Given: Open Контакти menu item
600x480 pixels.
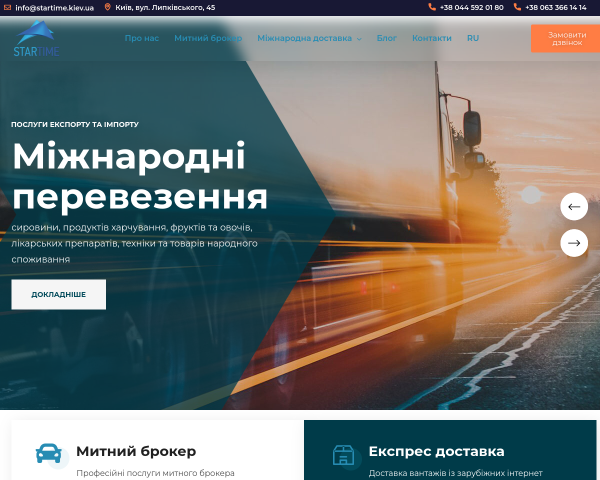Looking at the screenshot, I should click(432, 38).
